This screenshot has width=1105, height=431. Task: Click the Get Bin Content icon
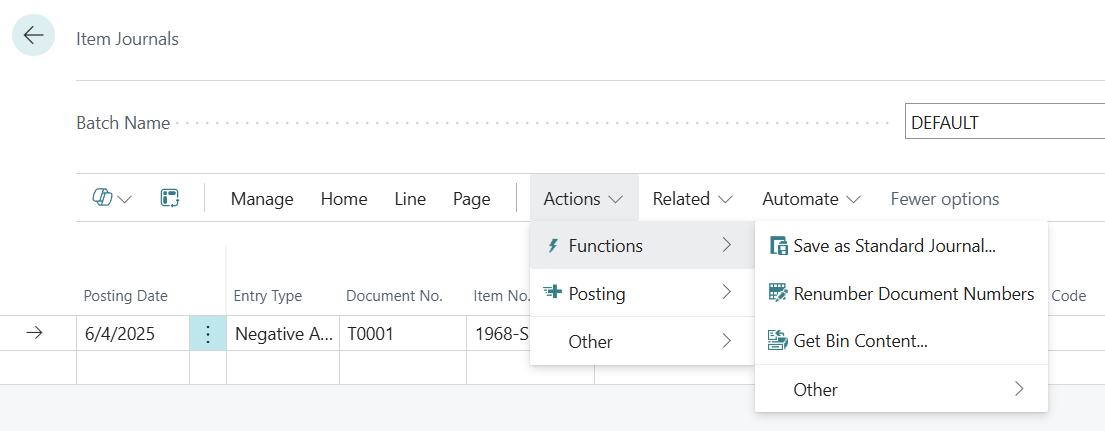[778, 341]
